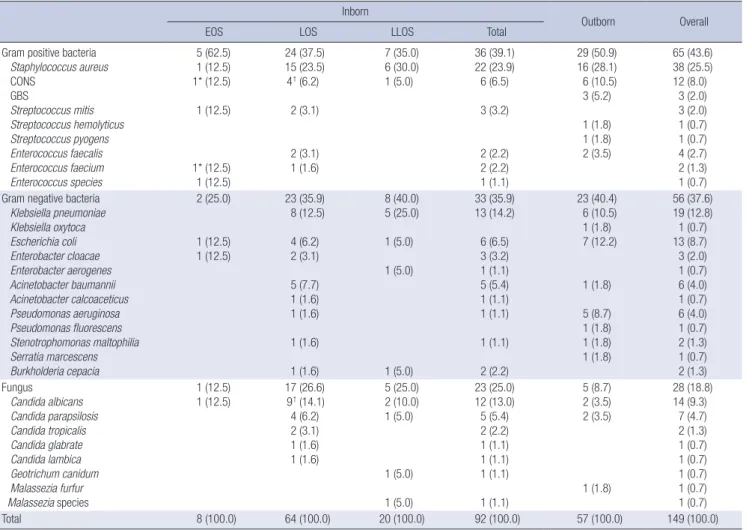Viewport: 752px width, 530px height.
Task: Select 'Candida albicans' row label
Action: [47, 402]
